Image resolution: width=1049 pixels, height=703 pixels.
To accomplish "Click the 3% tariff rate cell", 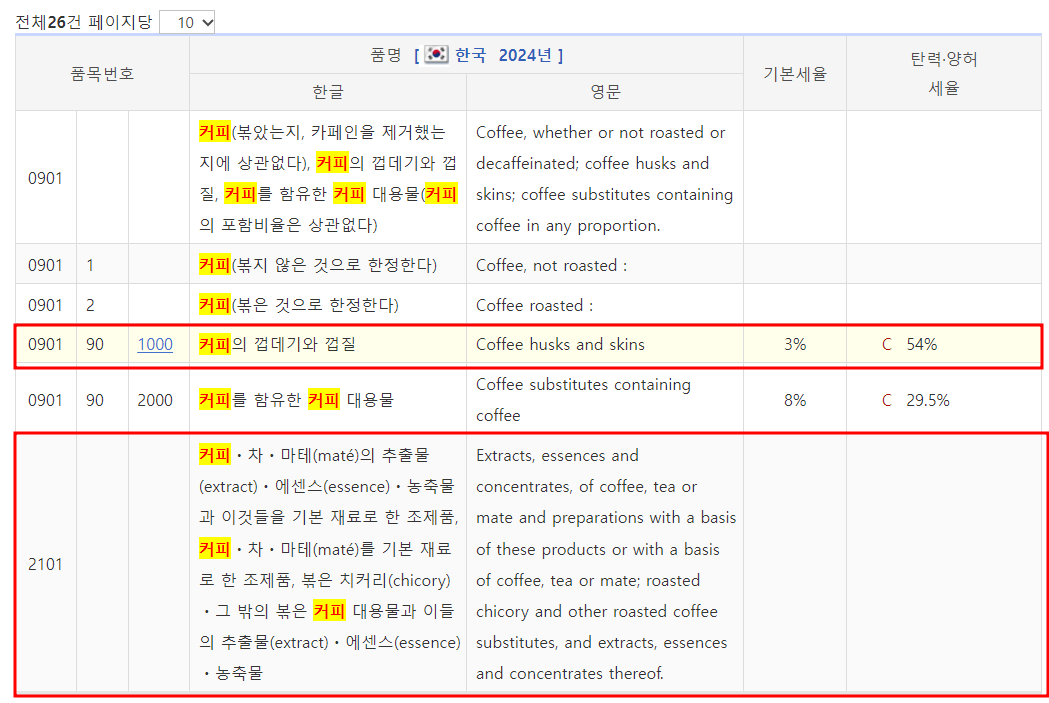I will pyautogui.click(x=794, y=344).
